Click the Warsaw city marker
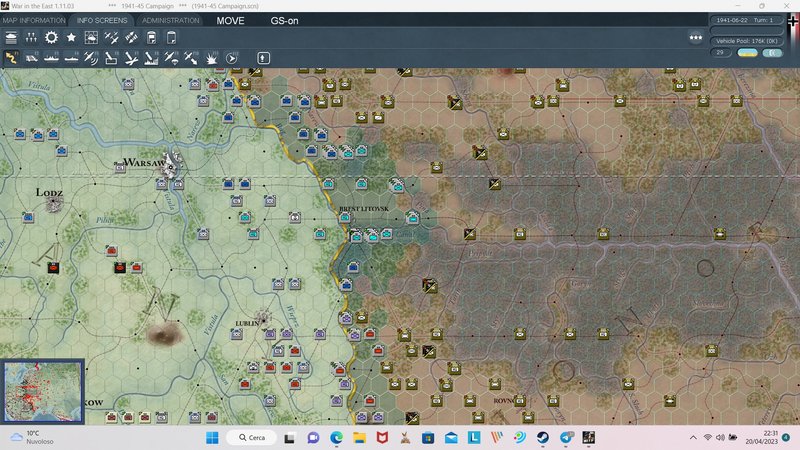Viewport: 800px width, 450px height. click(x=170, y=164)
